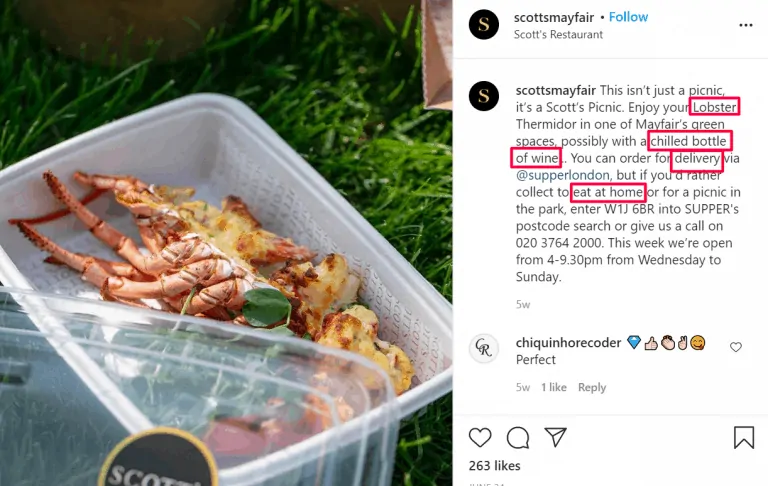Viewport: 768px width, 486px height.
Task: Follow the scottsmayfair account
Action: pyautogui.click(x=628, y=17)
